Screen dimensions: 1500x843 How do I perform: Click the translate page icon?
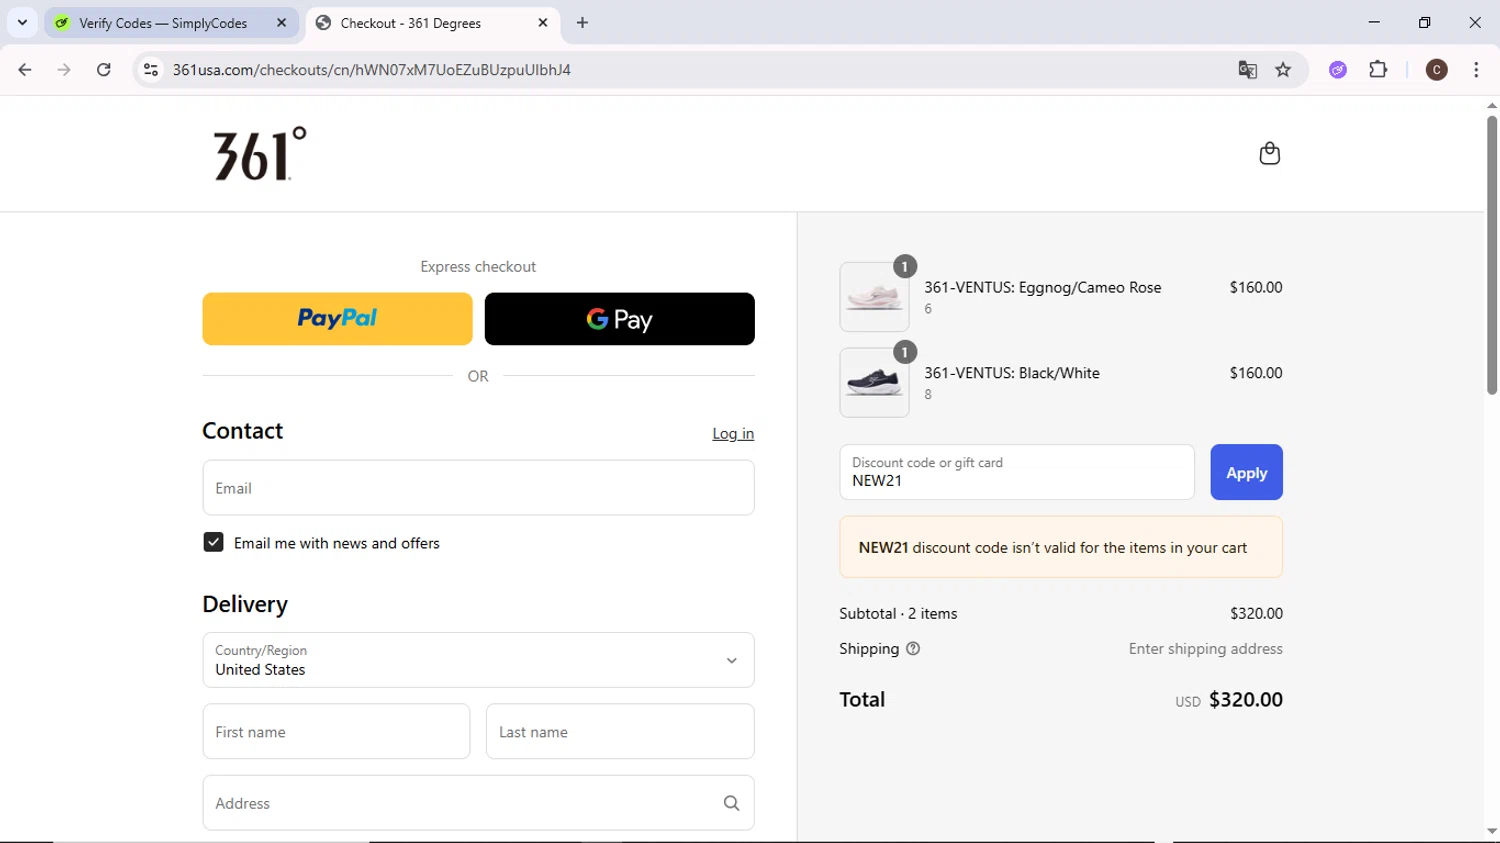click(1247, 70)
